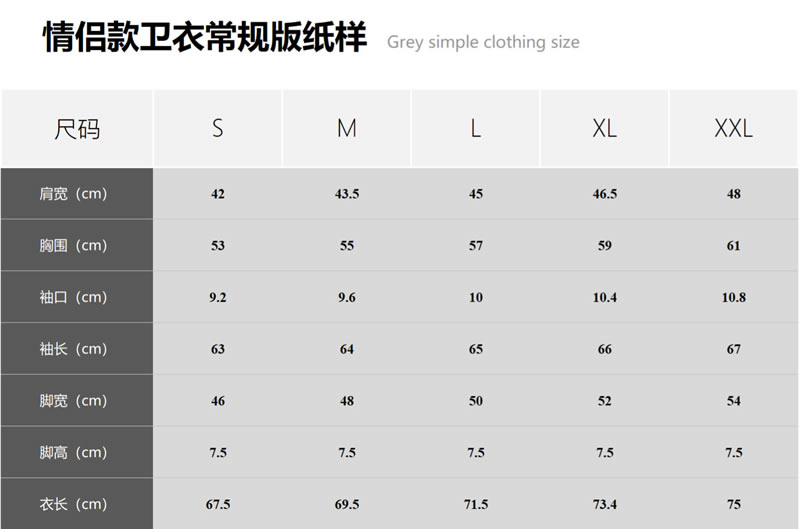Click the title 情侣款卫衣常规版纸样
800x529 pixels.
[x=205, y=38]
